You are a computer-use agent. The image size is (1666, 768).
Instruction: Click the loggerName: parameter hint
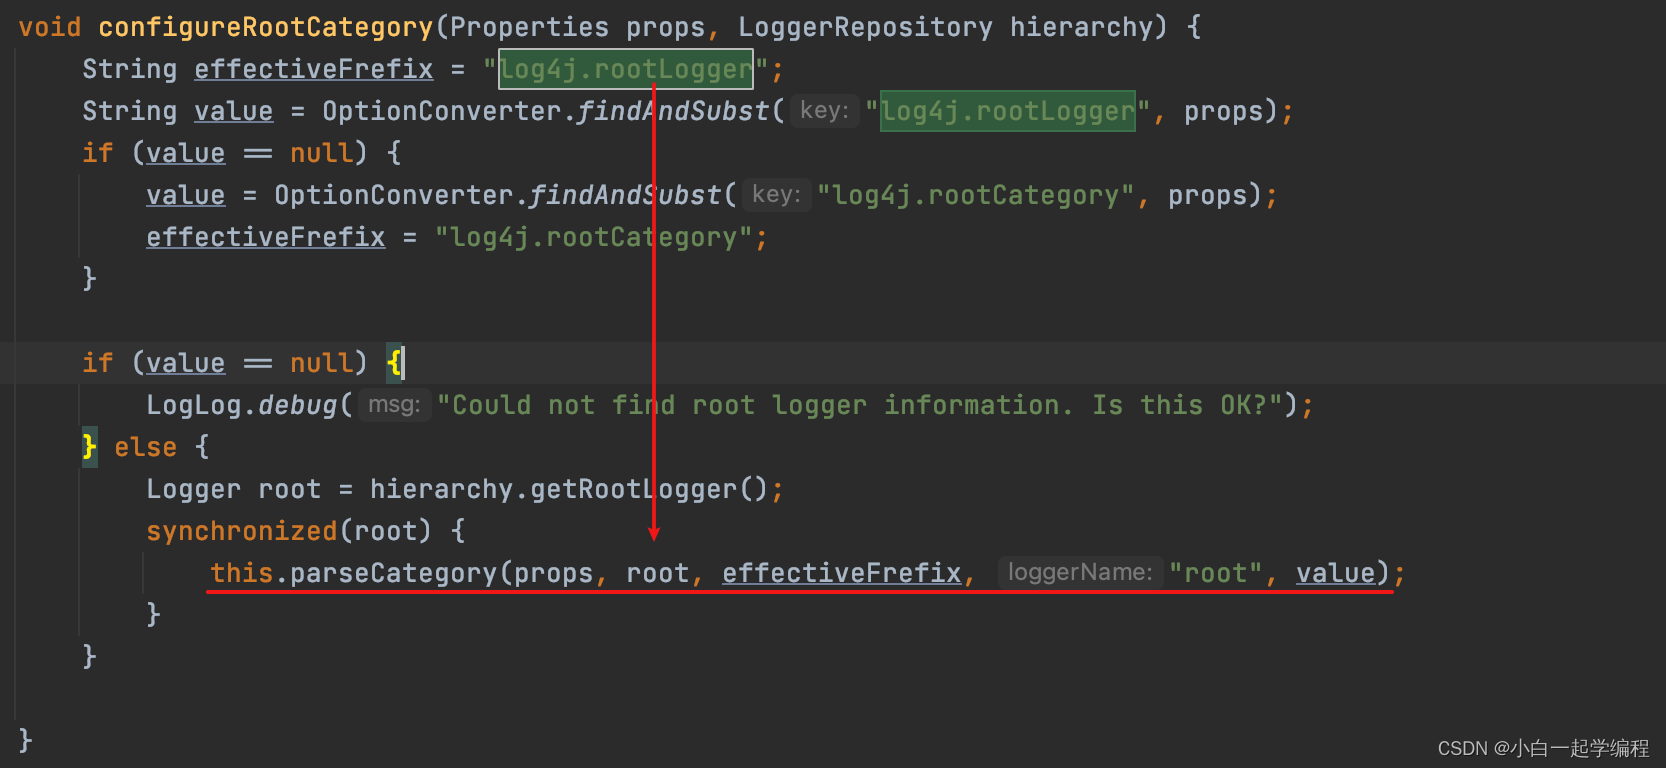(1081, 573)
